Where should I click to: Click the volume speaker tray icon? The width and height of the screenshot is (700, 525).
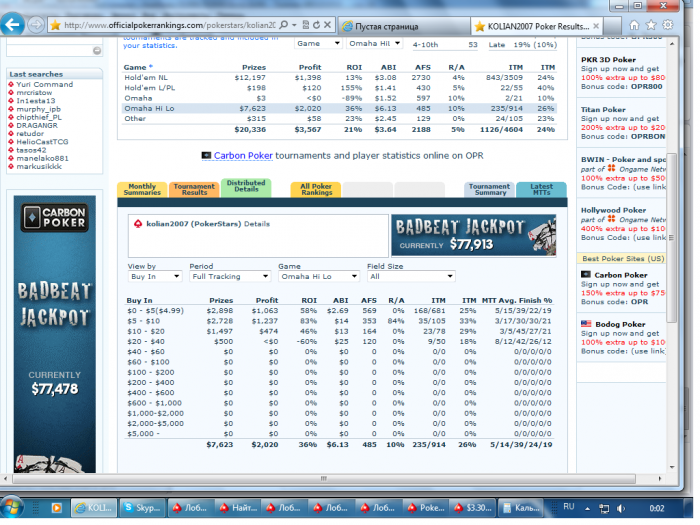[x=621, y=508]
